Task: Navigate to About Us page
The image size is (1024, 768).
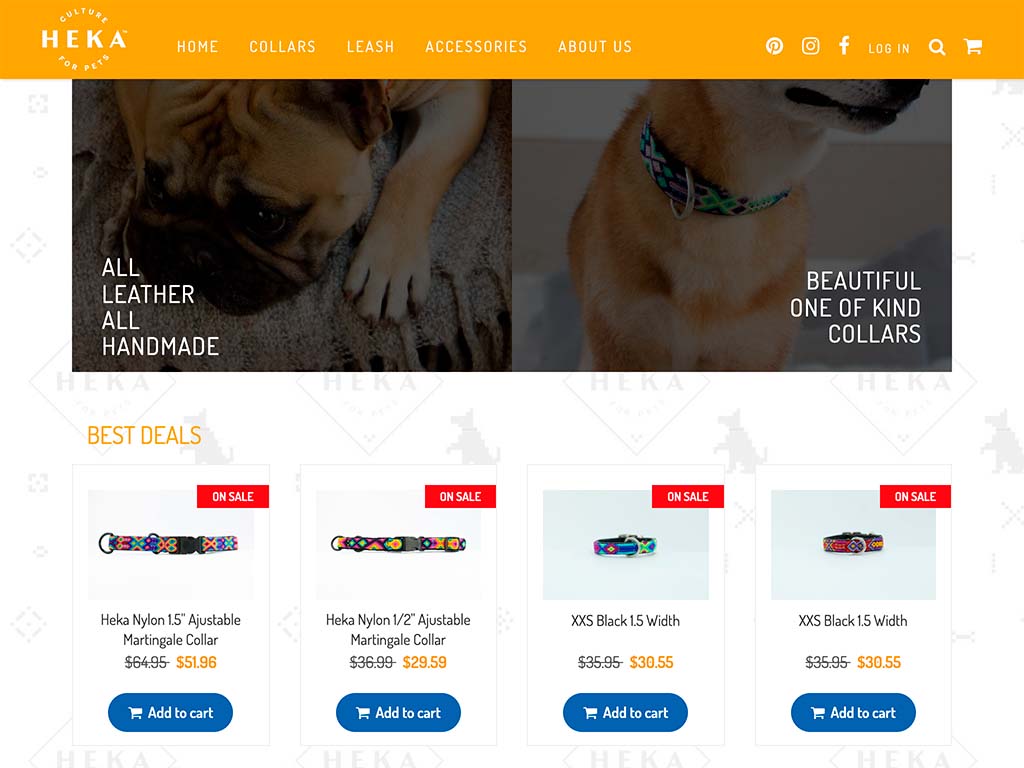Action: 595,47
